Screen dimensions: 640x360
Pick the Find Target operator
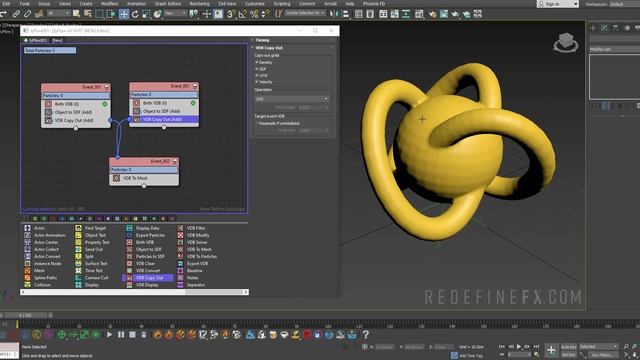click(x=91, y=228)
